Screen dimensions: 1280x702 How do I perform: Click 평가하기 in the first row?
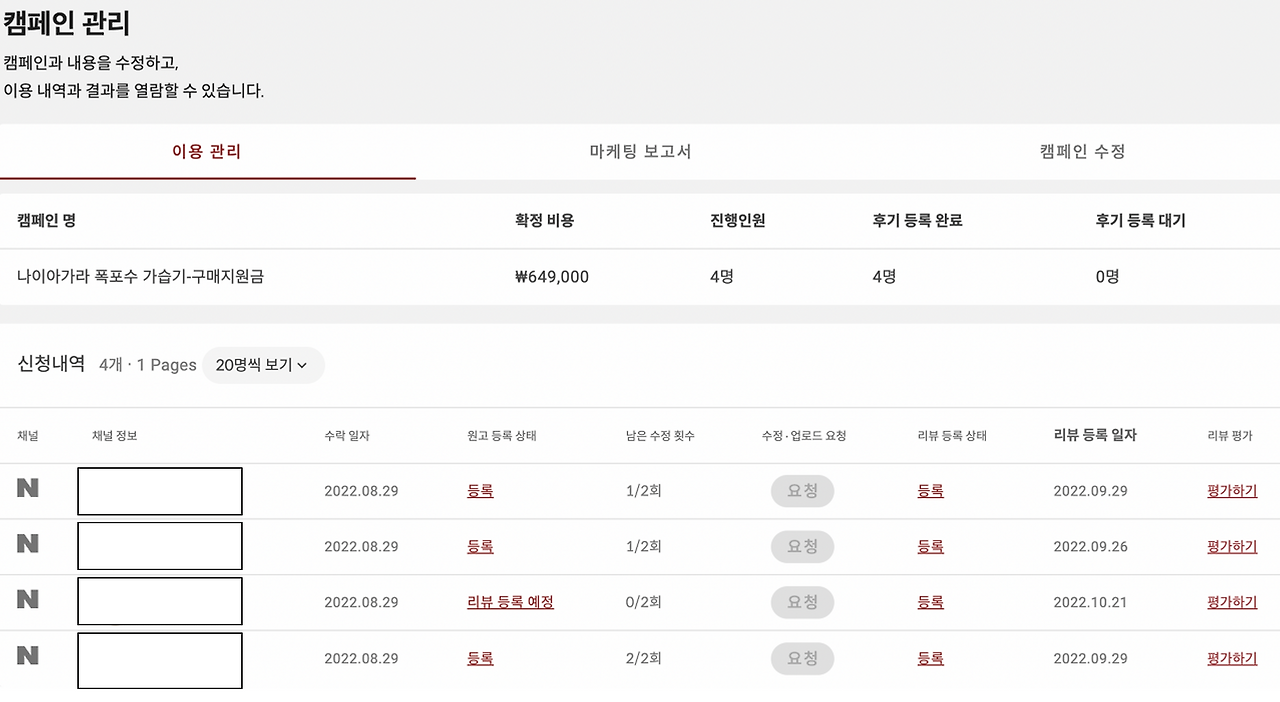pyautogui.click(x=1231, y=491)
